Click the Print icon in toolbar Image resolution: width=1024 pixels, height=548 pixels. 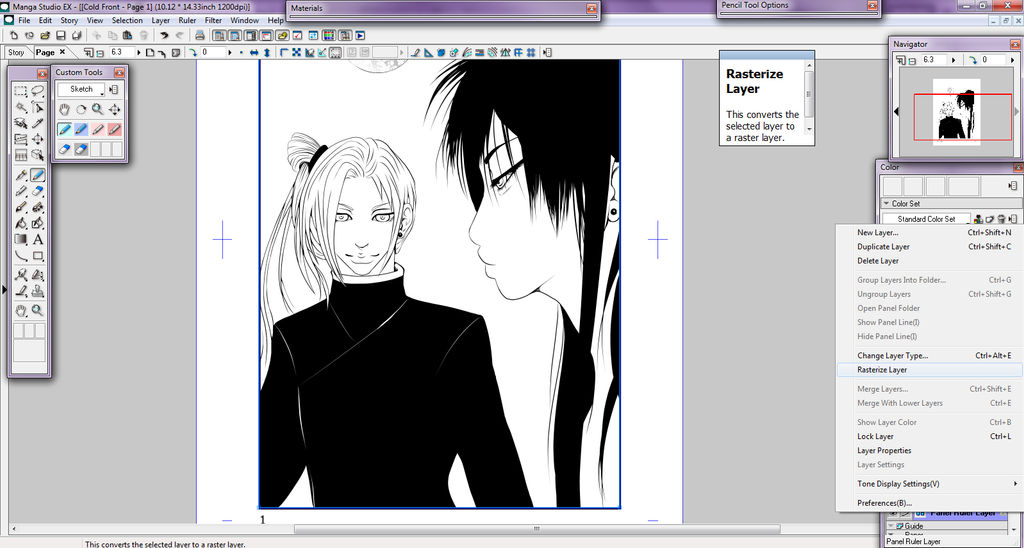(77, 36)
